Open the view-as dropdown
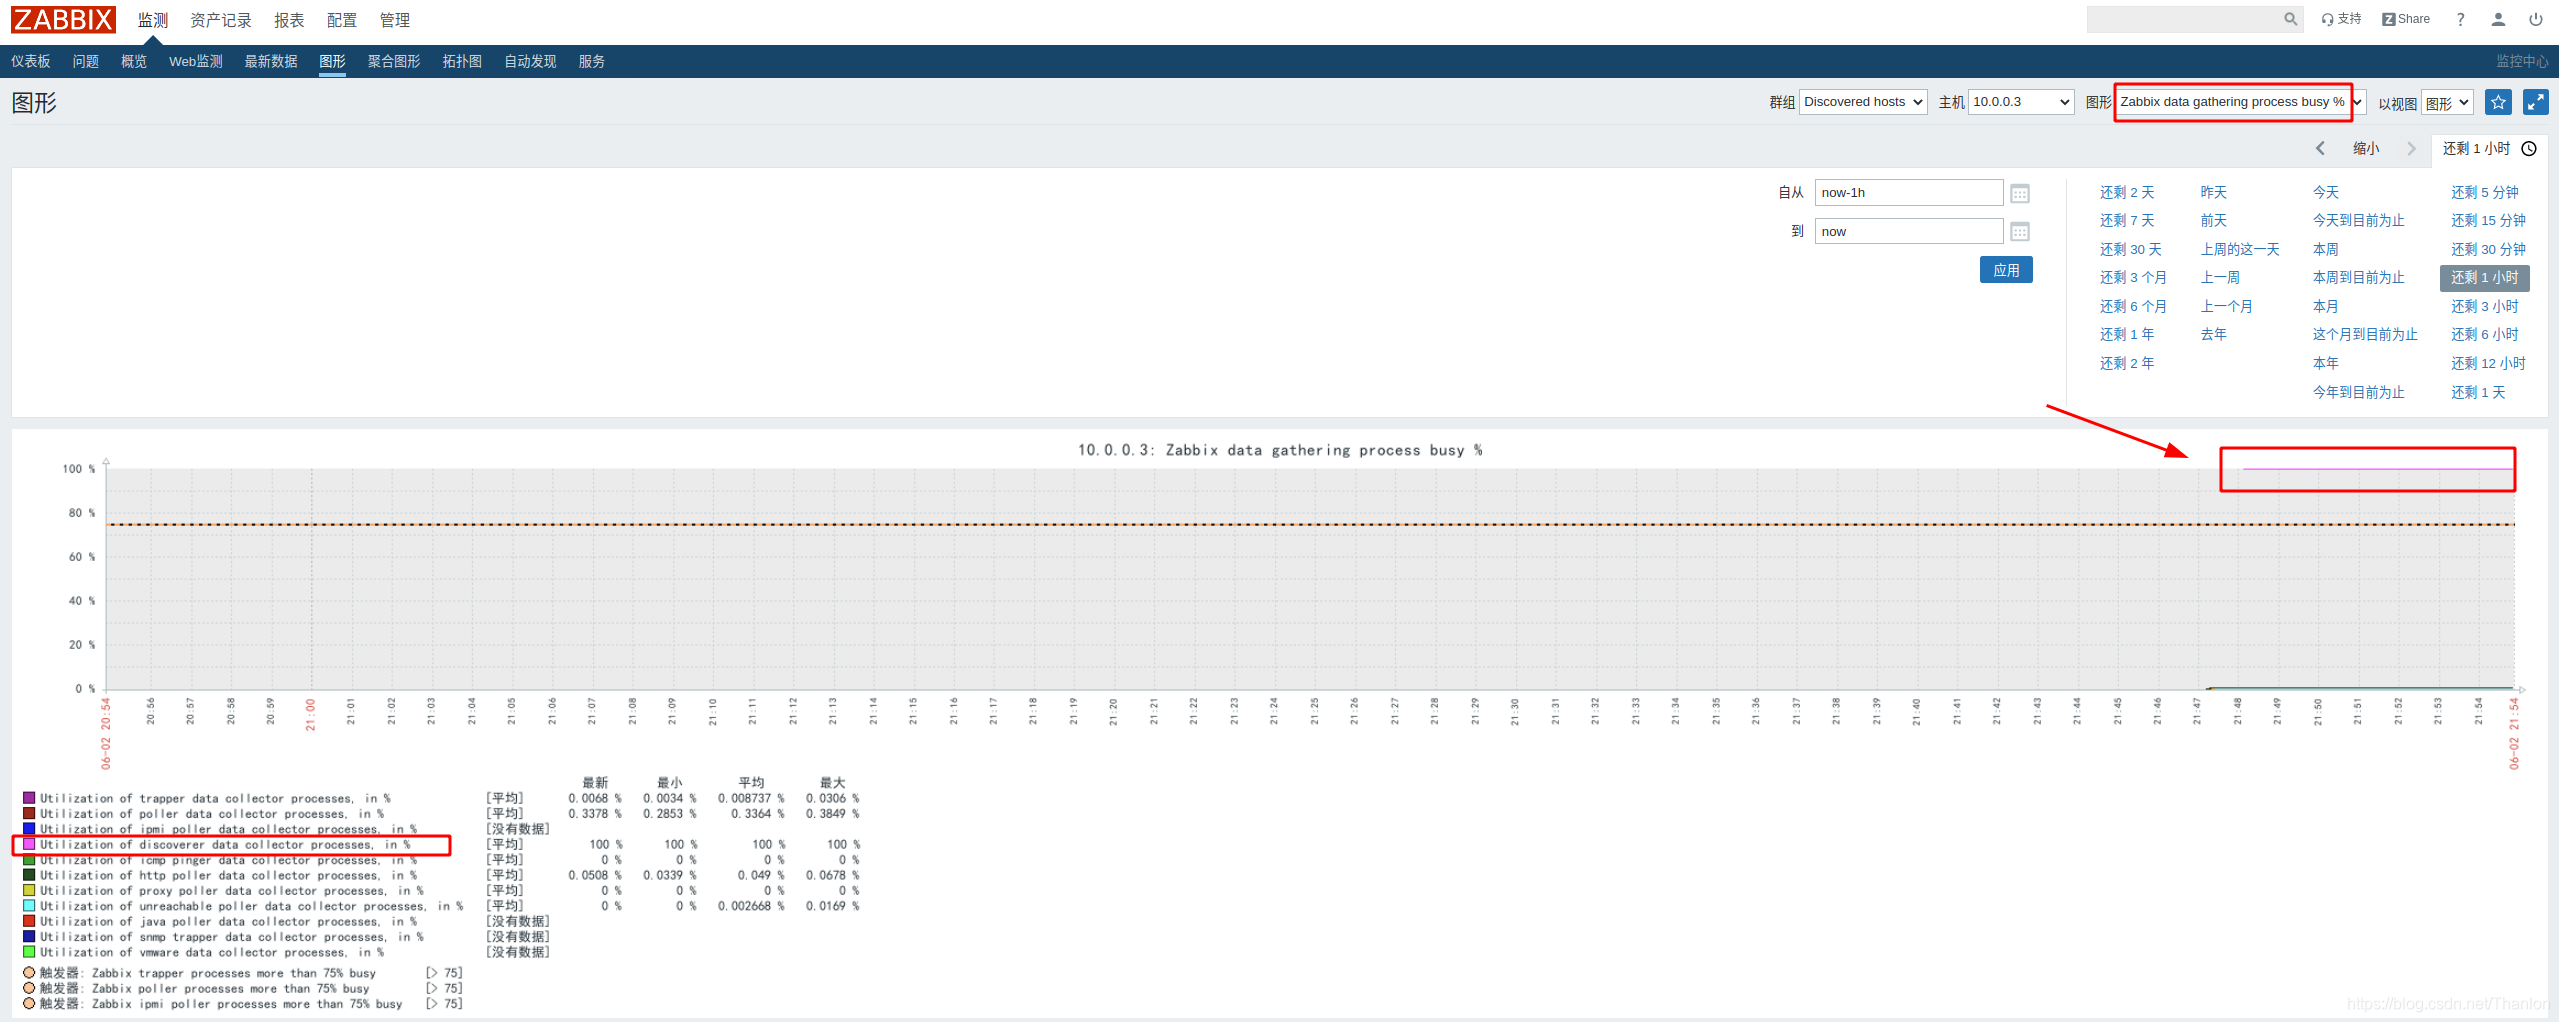Viewport: 2559px width, 1022px height. (x=2446, y=102)
